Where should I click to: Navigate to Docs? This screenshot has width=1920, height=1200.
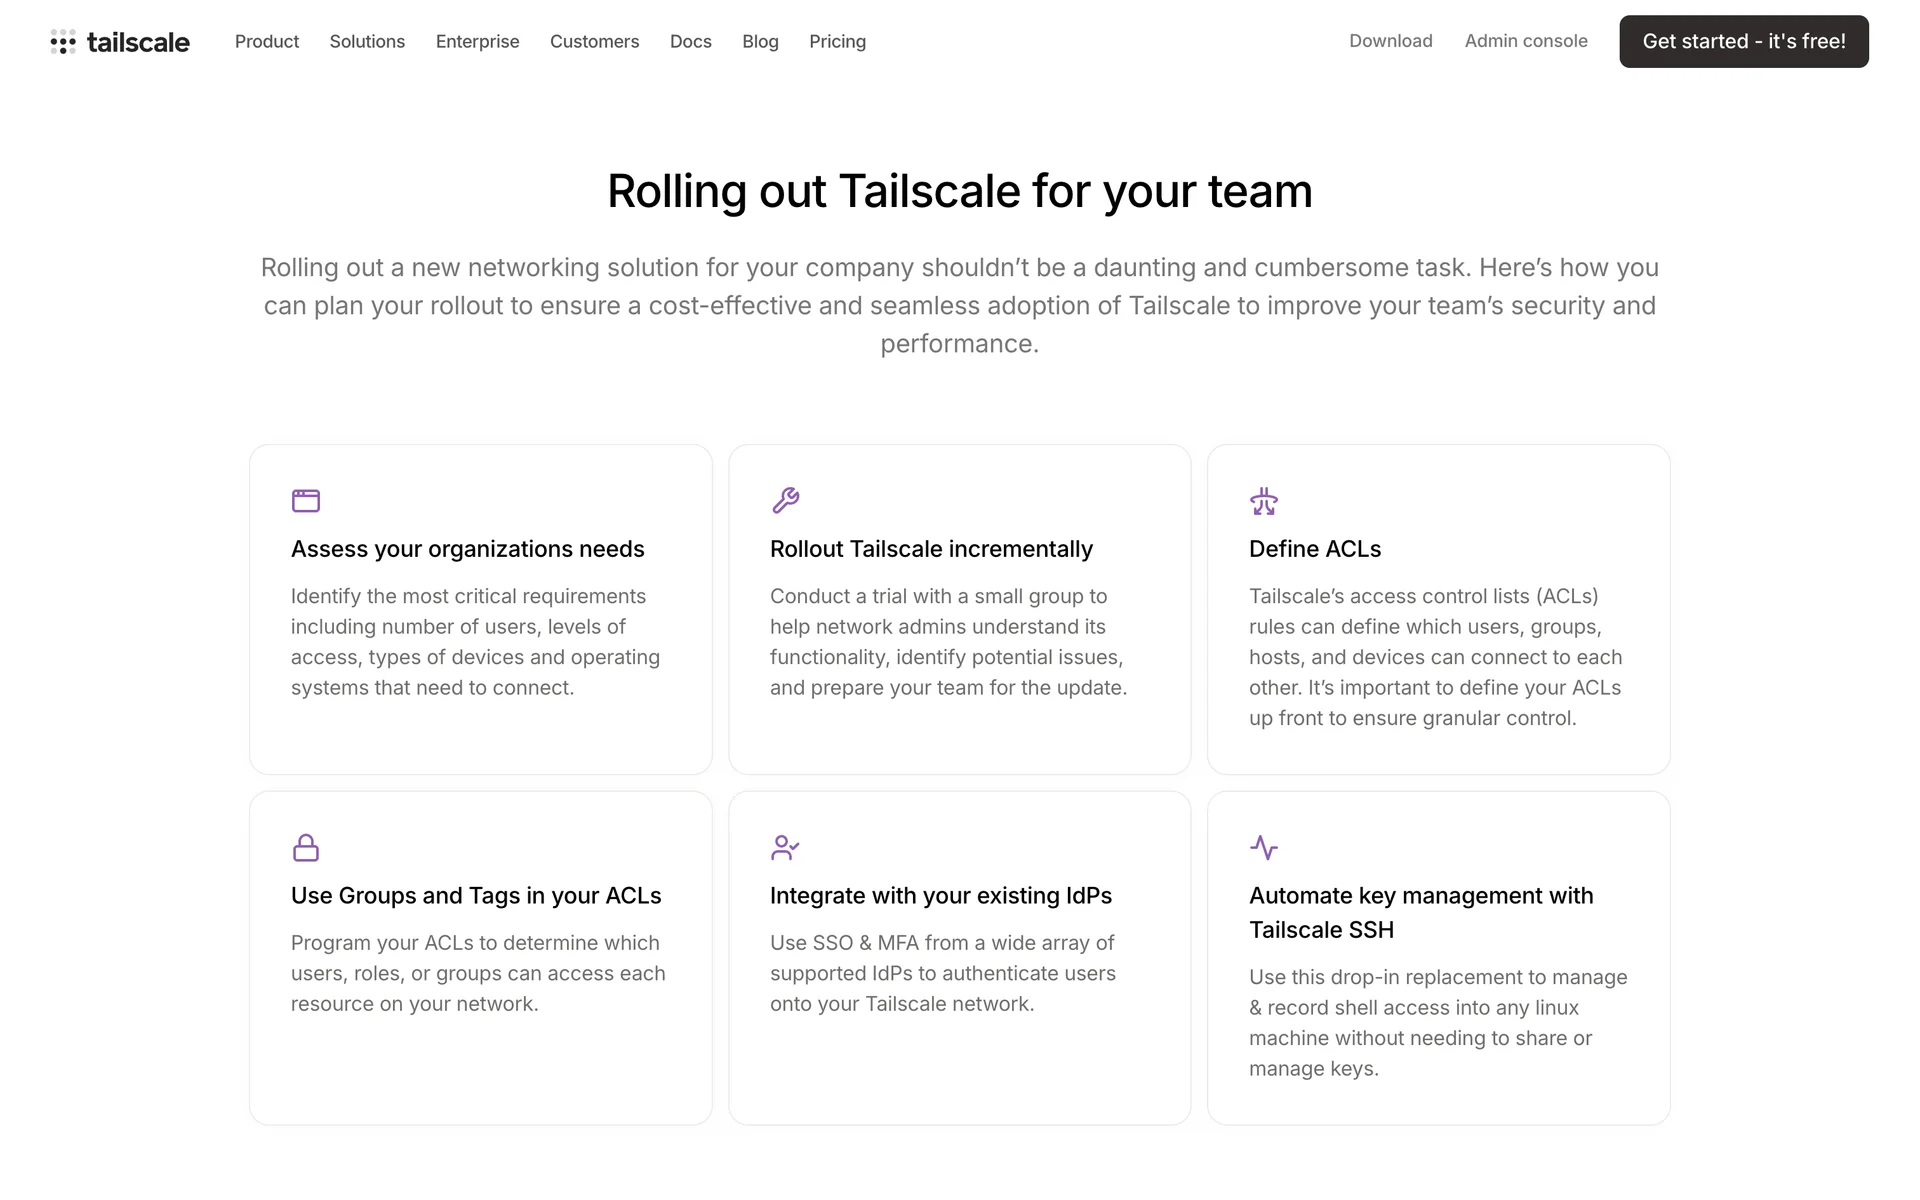tap(690, 42)
